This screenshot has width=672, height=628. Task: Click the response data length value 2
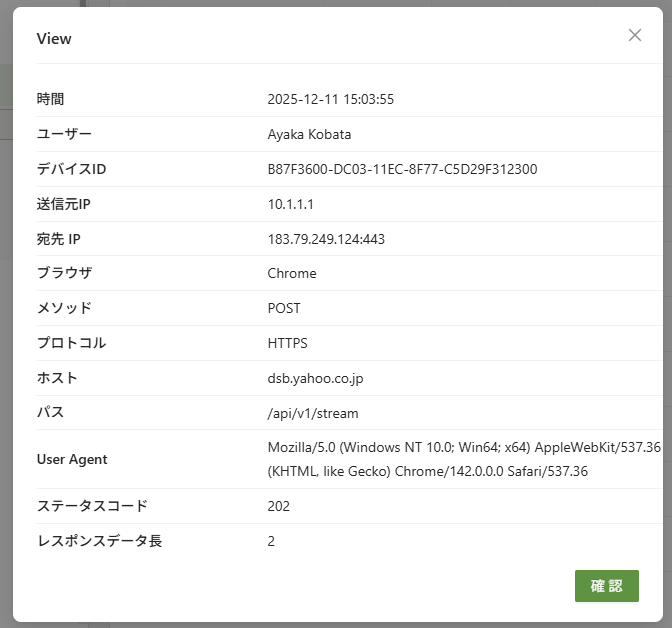pyautogui.click(x=271, y=541)
